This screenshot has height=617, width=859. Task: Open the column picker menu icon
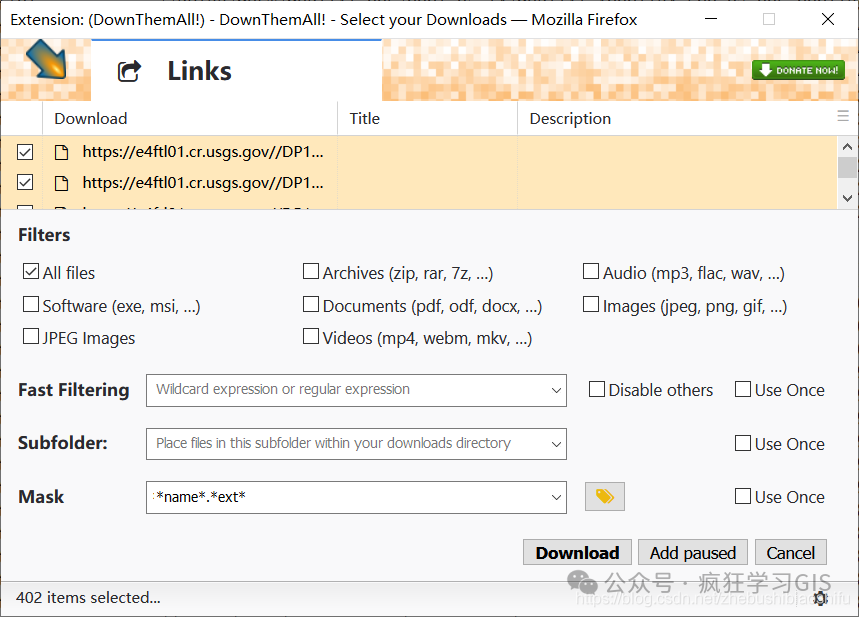click(843, 116)
